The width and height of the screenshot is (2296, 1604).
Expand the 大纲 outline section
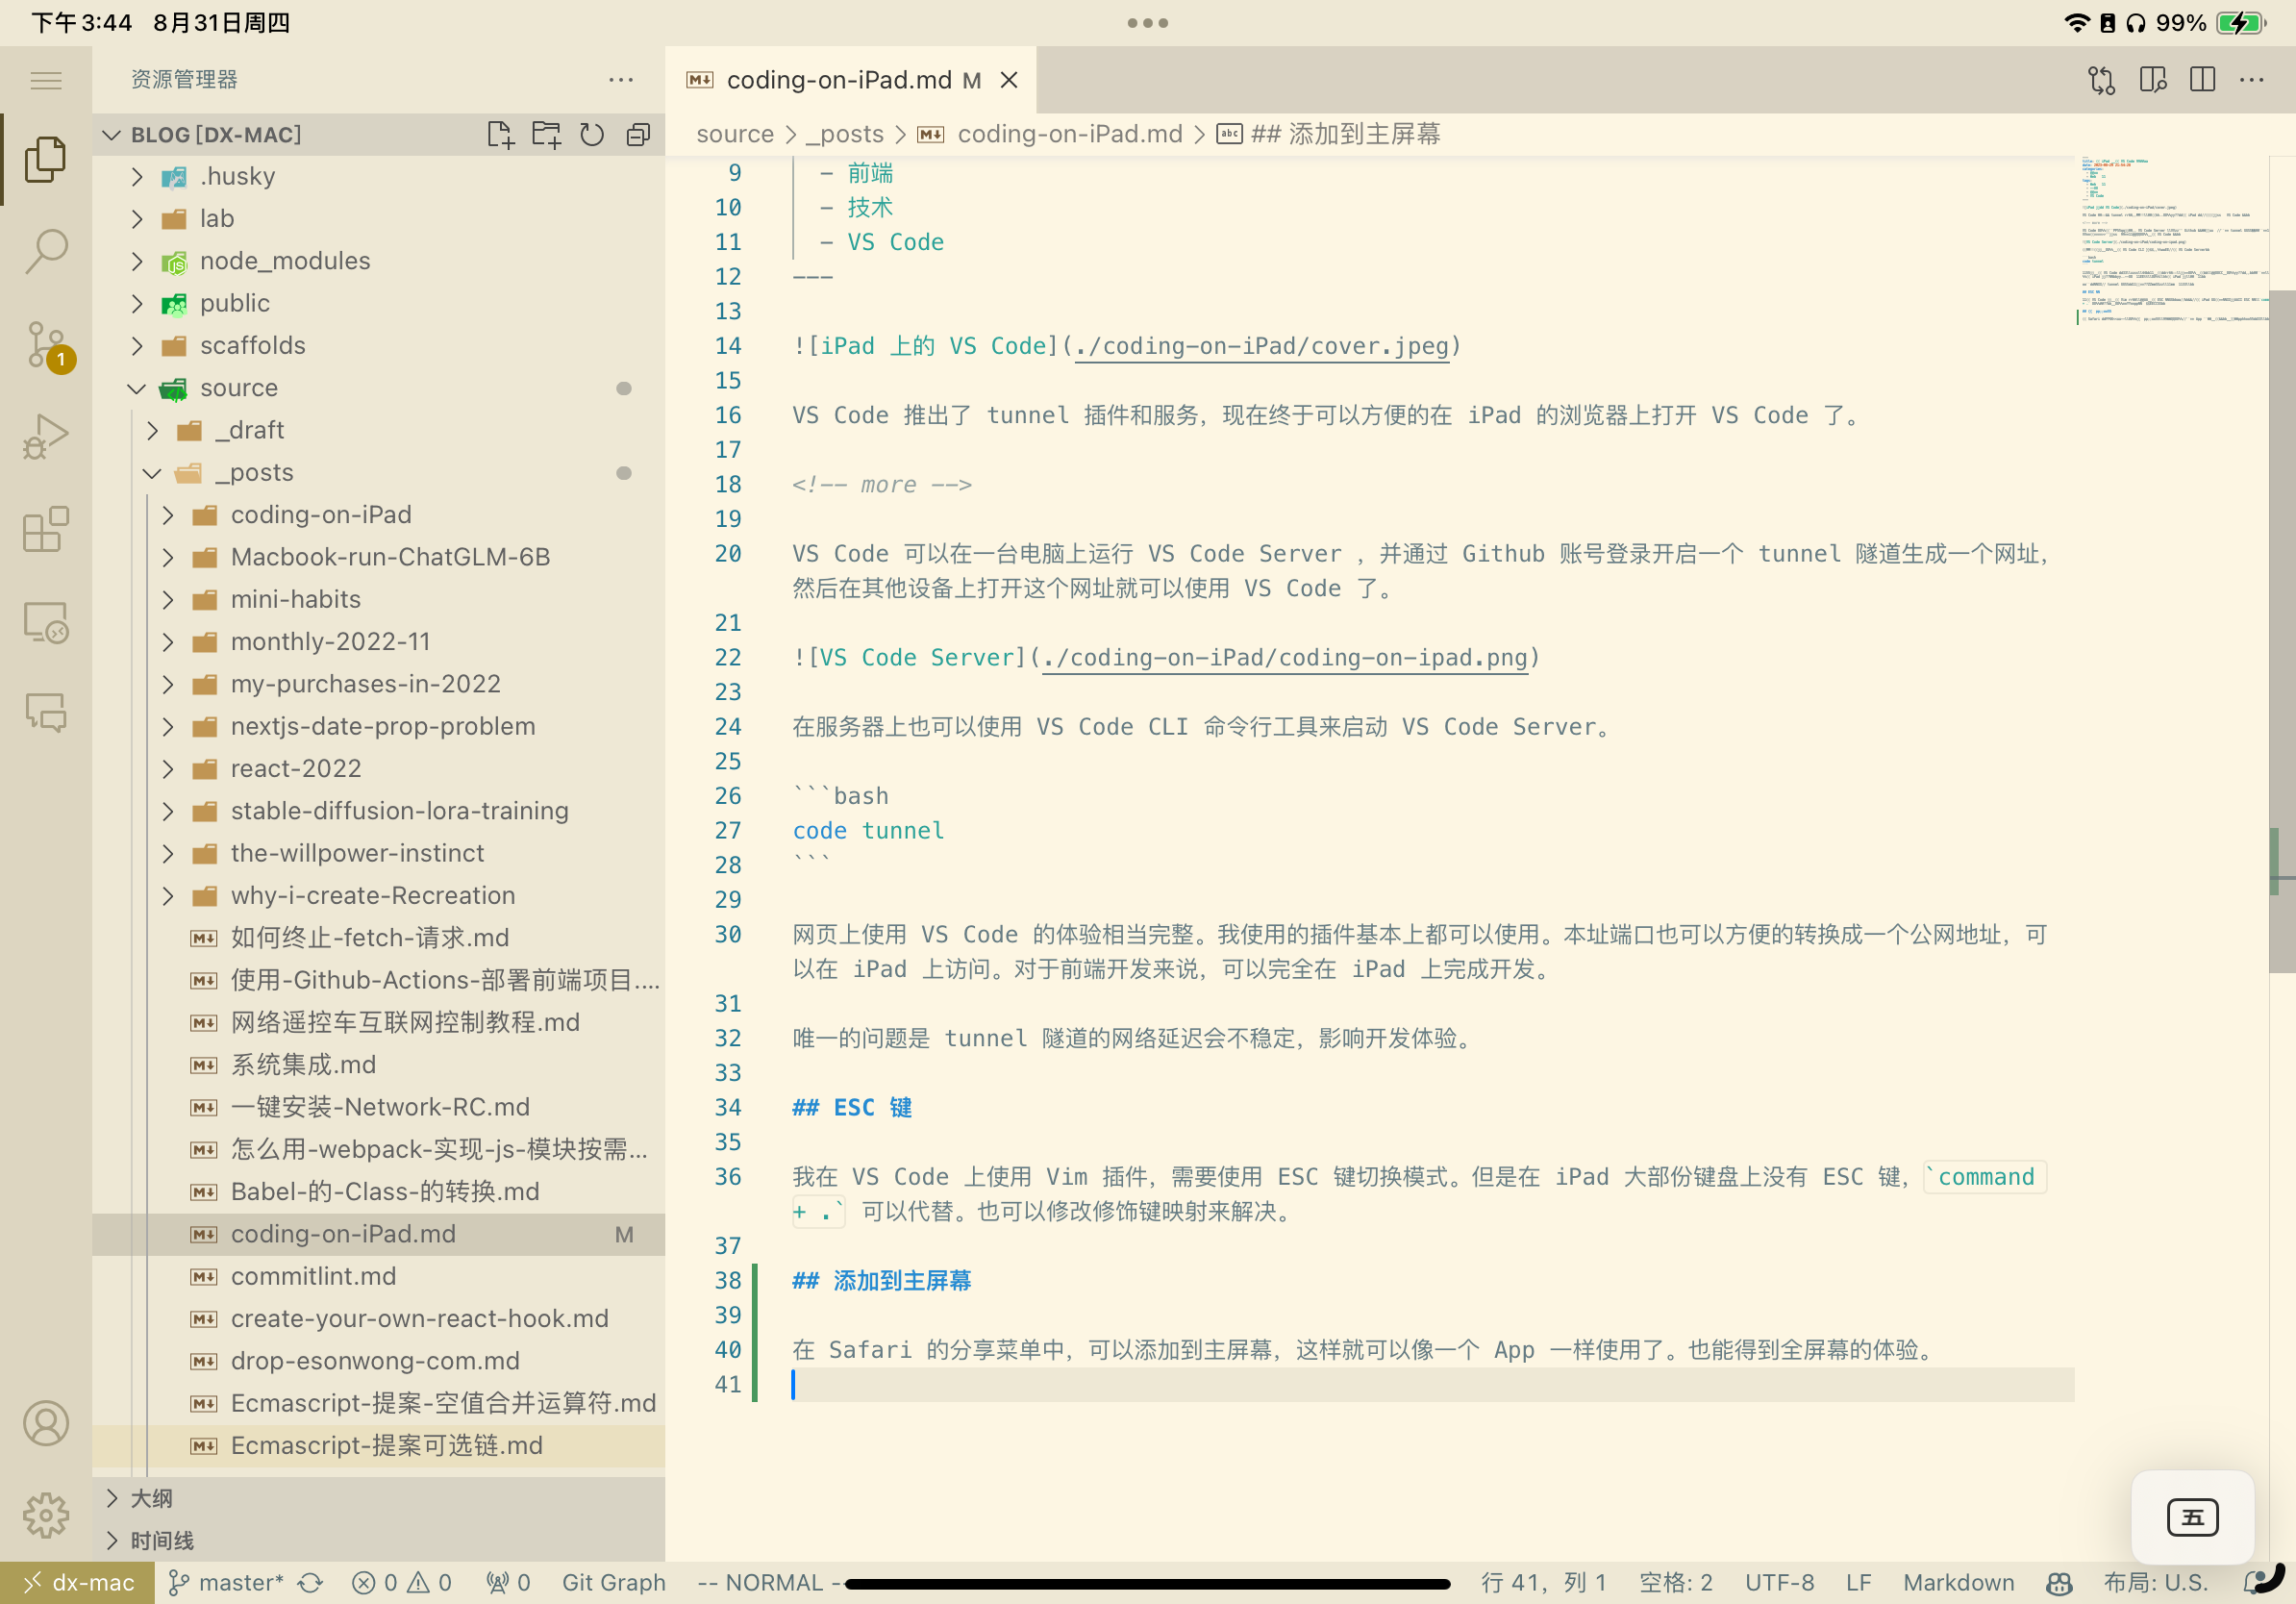tap(152, 1498)
